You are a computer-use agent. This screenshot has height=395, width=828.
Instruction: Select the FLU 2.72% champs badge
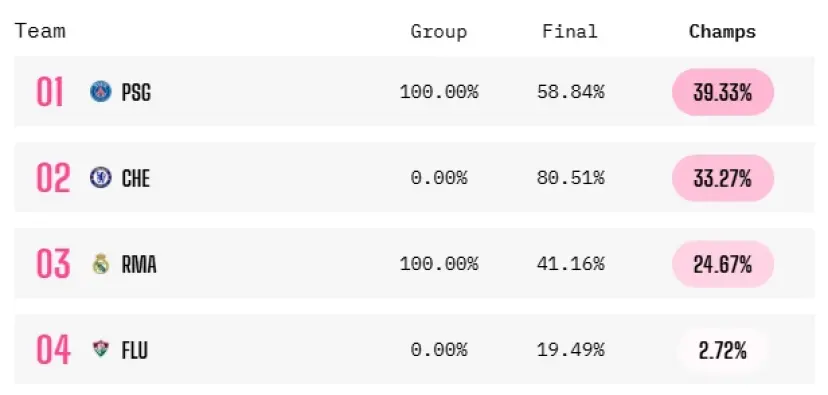point(723,350)
